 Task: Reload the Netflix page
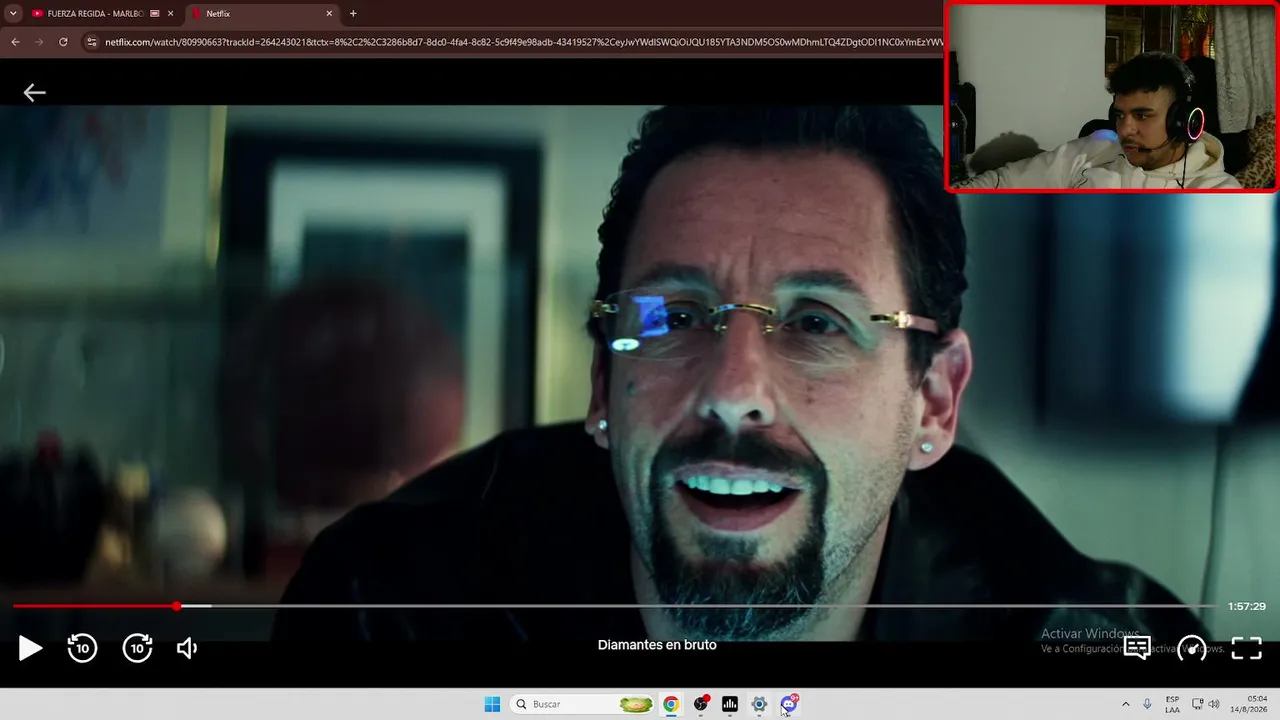(x=63, y=42)
